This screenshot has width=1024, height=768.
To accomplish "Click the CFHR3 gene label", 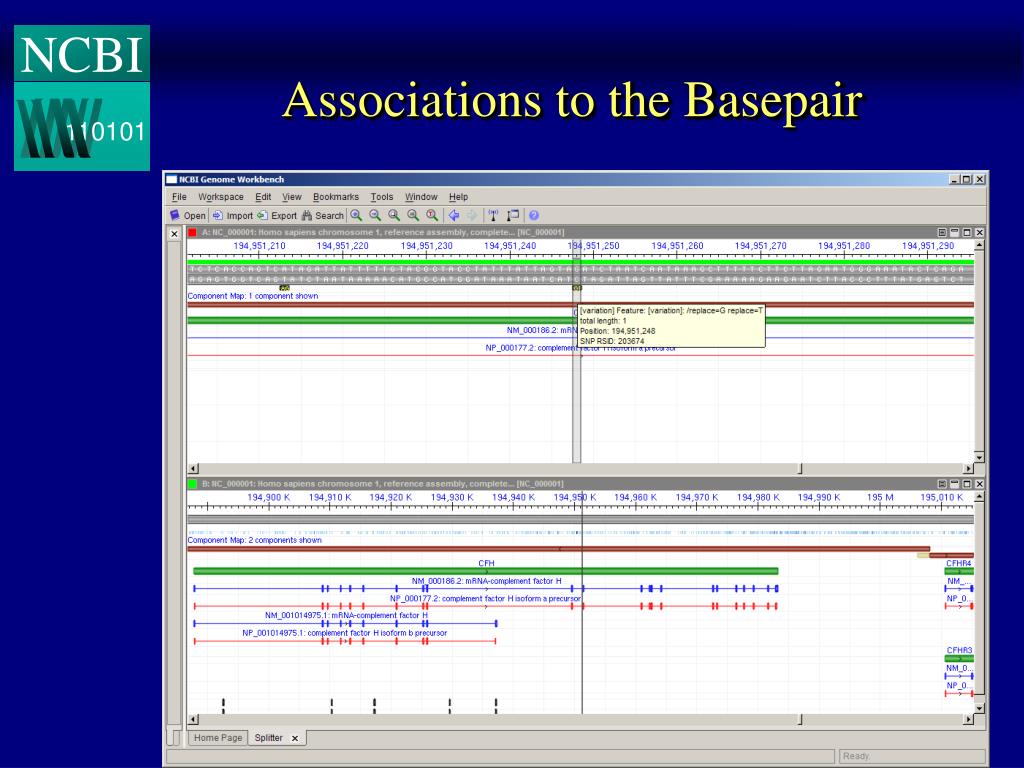I will click(x=959, y=650).
